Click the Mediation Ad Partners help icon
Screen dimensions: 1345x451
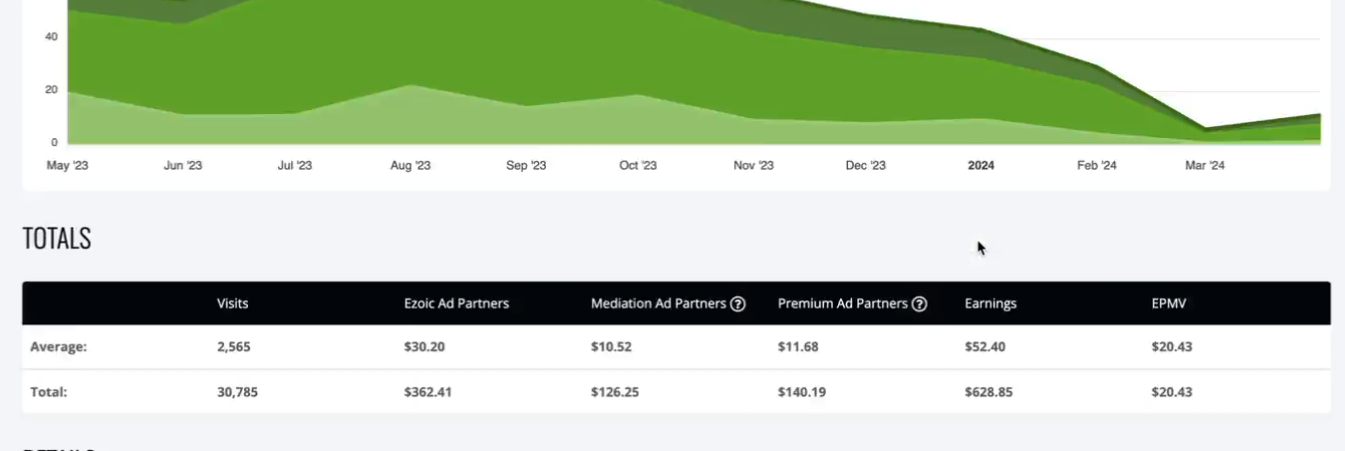pos(738,304)
